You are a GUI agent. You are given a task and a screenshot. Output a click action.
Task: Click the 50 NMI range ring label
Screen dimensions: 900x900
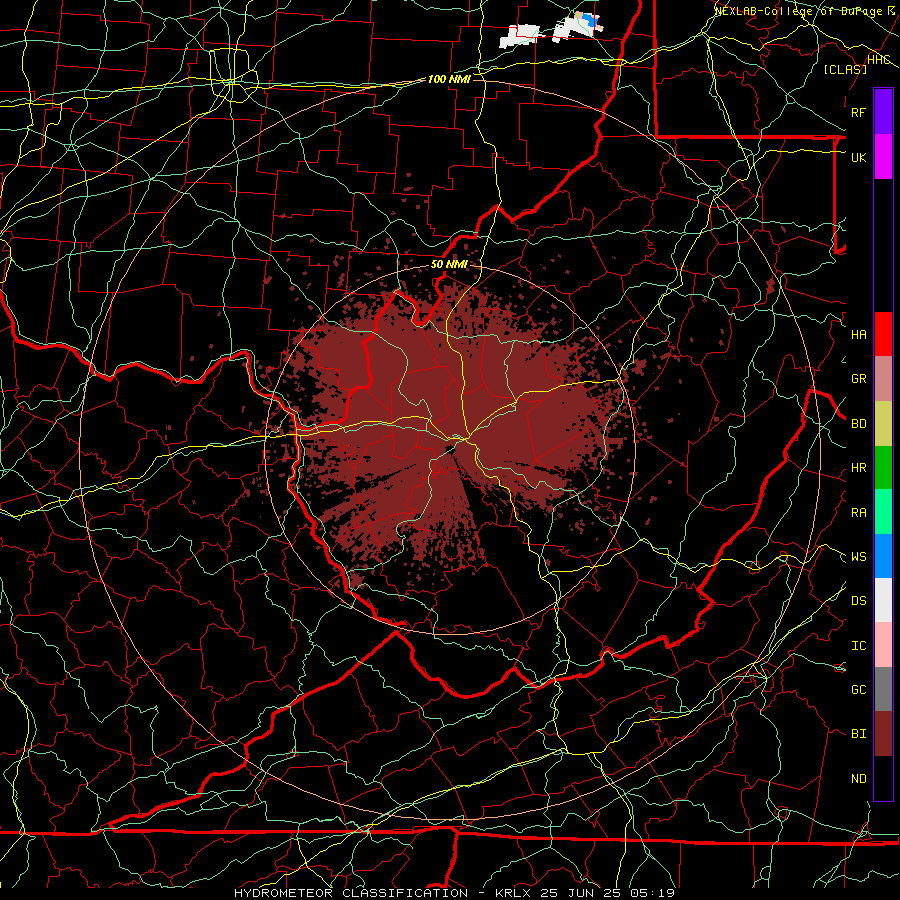click(x=449, y=265)
